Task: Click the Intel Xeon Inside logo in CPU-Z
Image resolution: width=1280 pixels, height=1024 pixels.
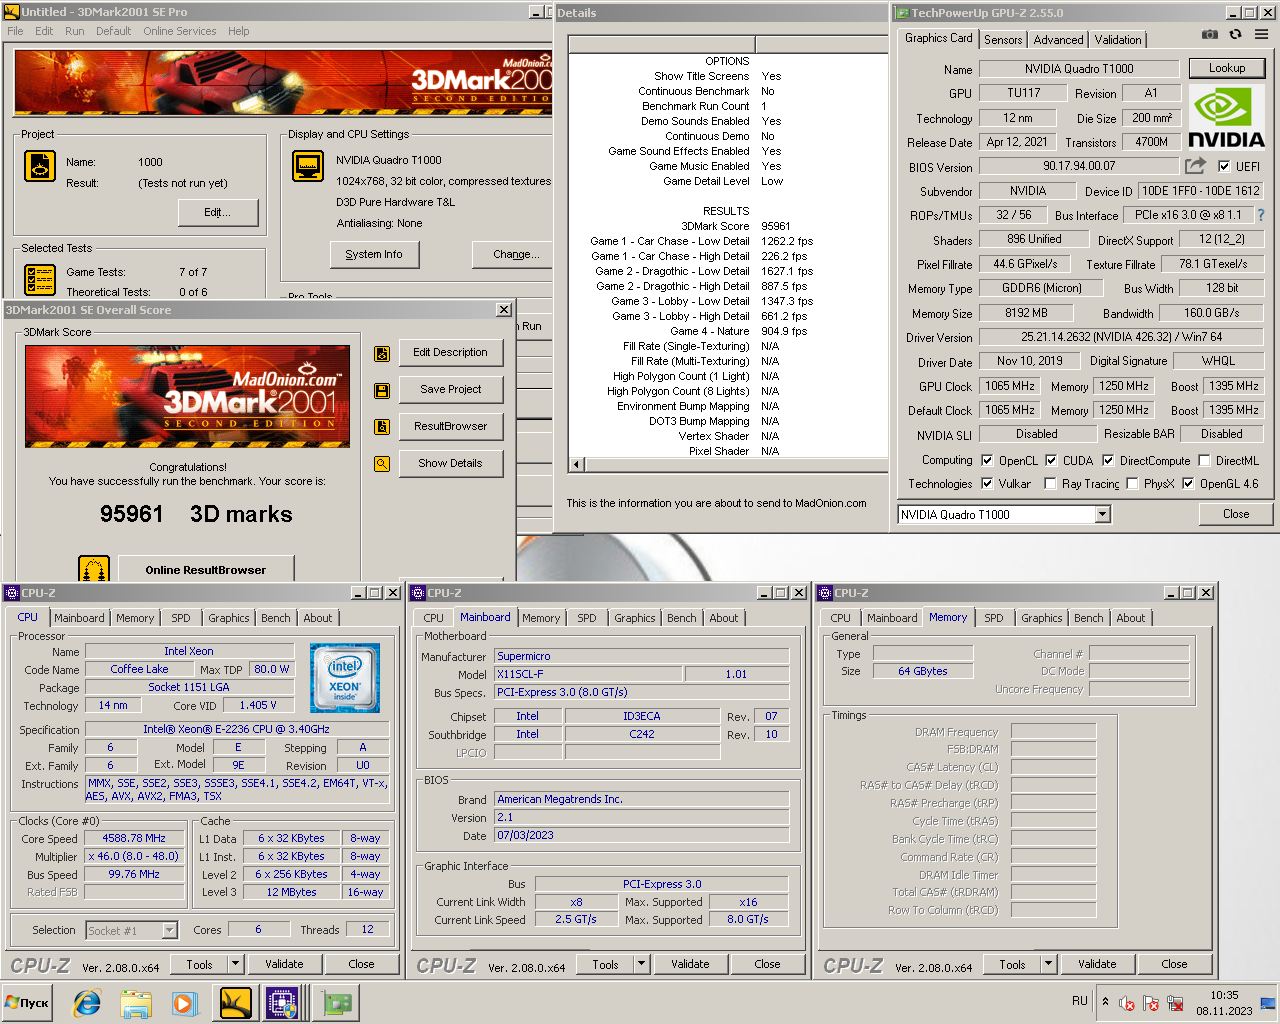Action: click(x=344, y=678)
